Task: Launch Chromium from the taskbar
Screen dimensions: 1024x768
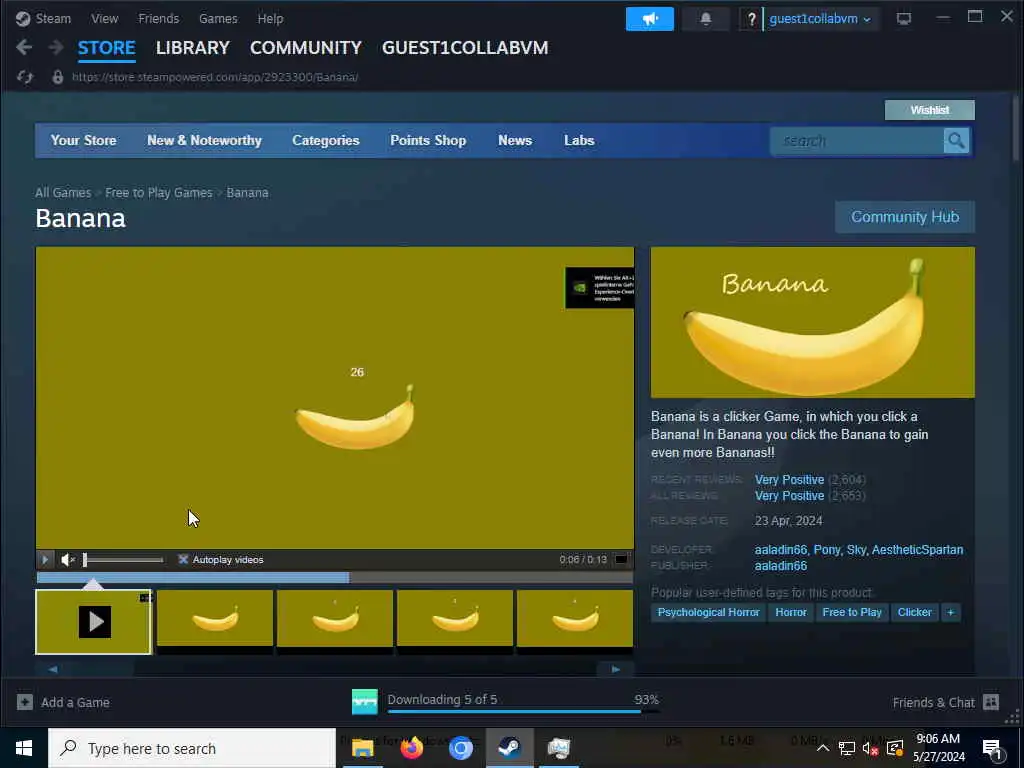Action: (460, 748)
